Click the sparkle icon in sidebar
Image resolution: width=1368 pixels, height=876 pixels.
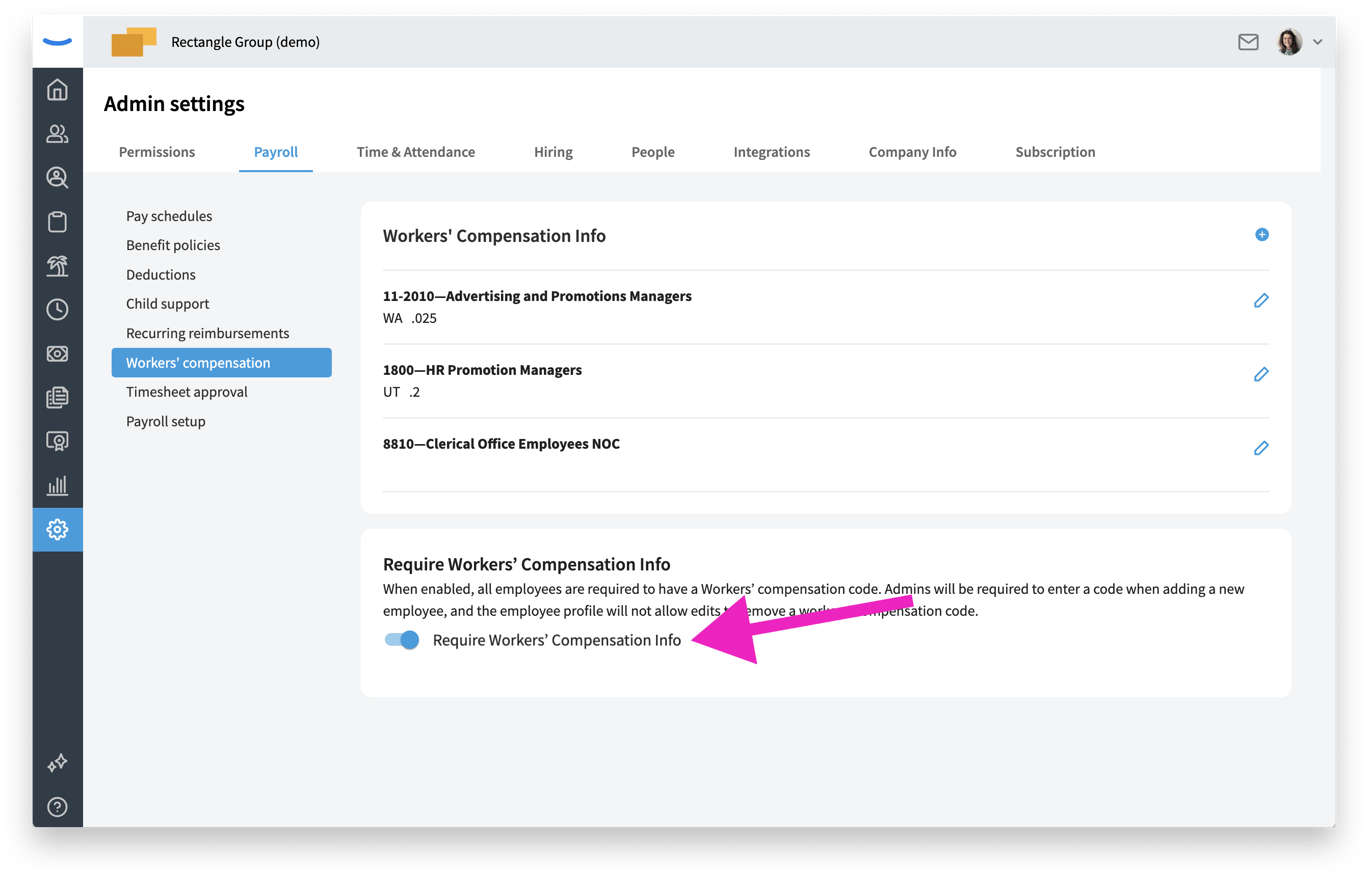pyautogui.click(x=57, y=763)
